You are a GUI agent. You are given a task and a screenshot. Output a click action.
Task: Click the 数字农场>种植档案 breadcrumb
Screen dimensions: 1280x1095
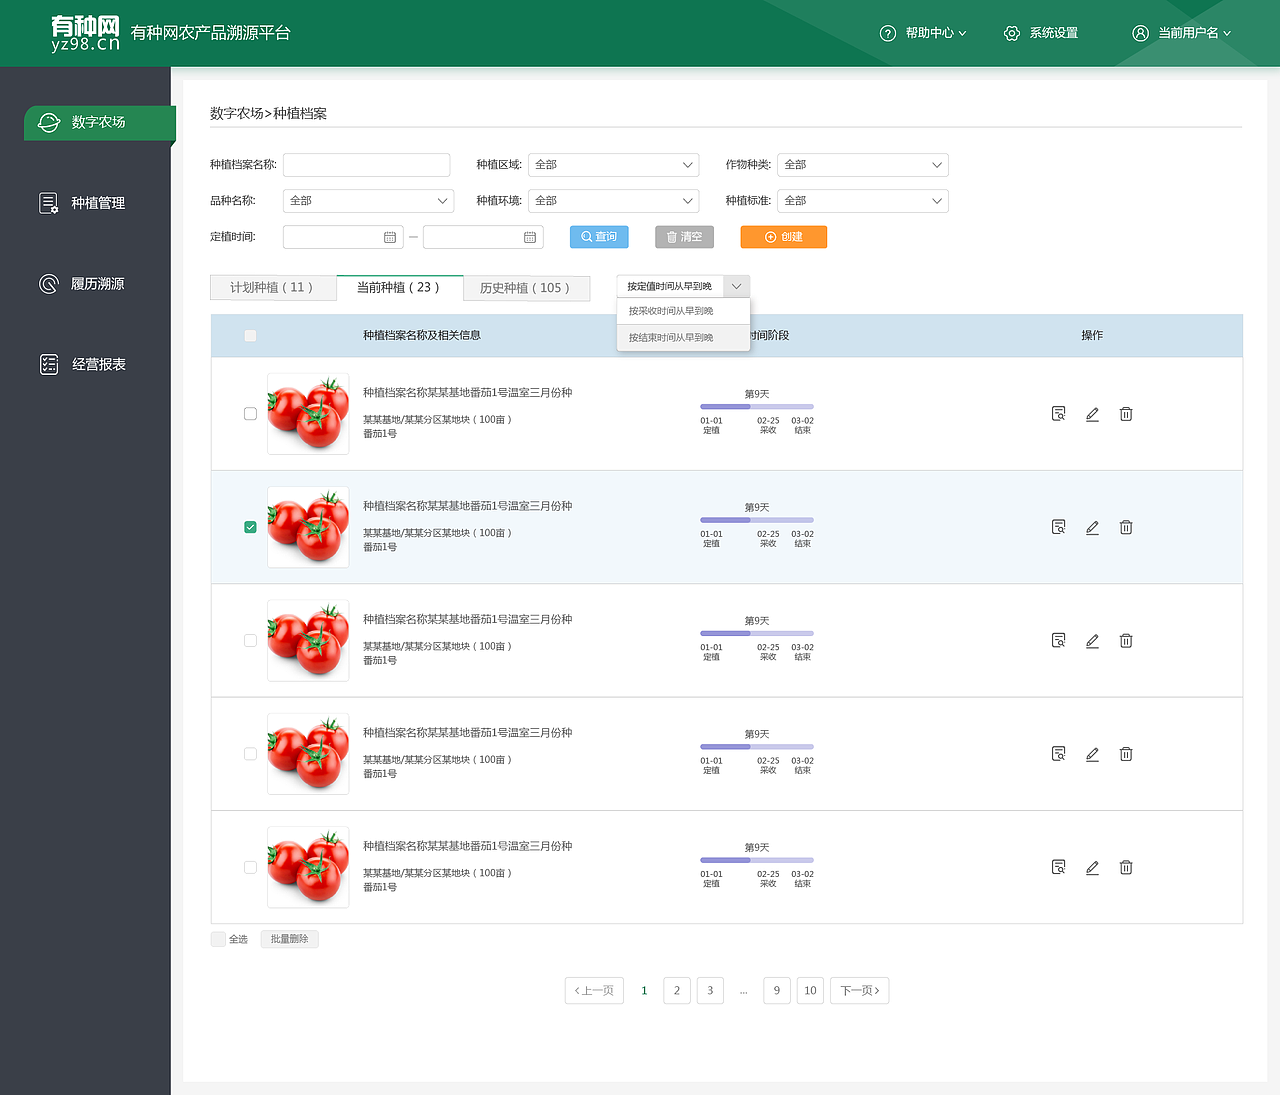[268, 113]
